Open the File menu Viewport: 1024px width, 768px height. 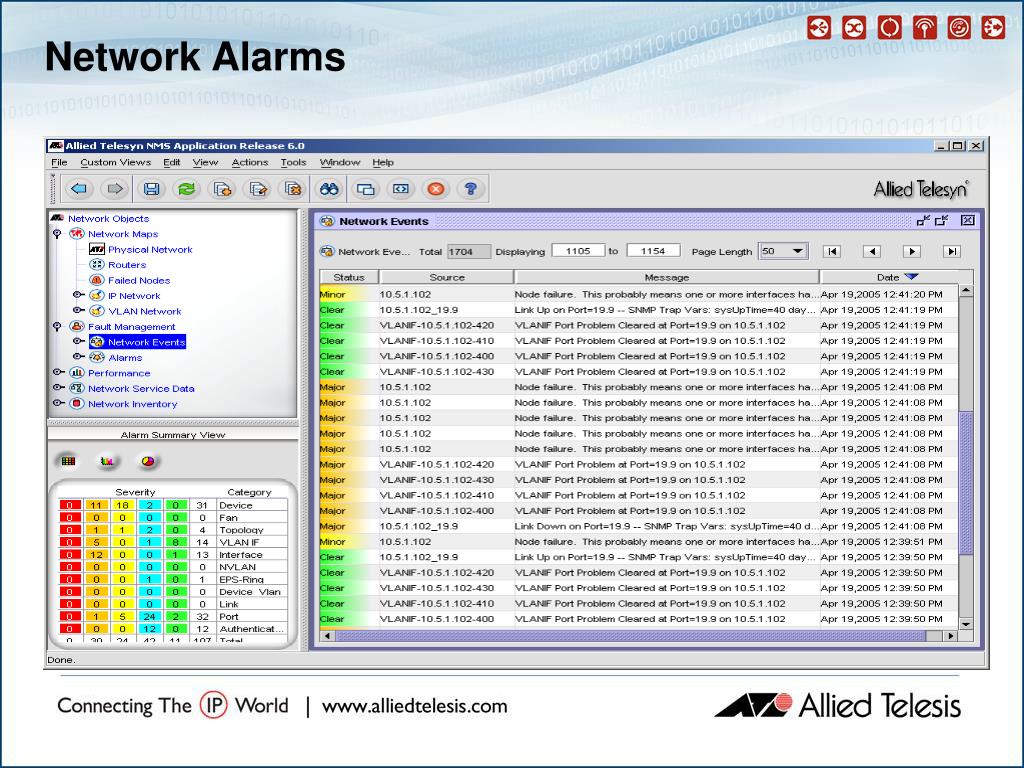point(59,162)
